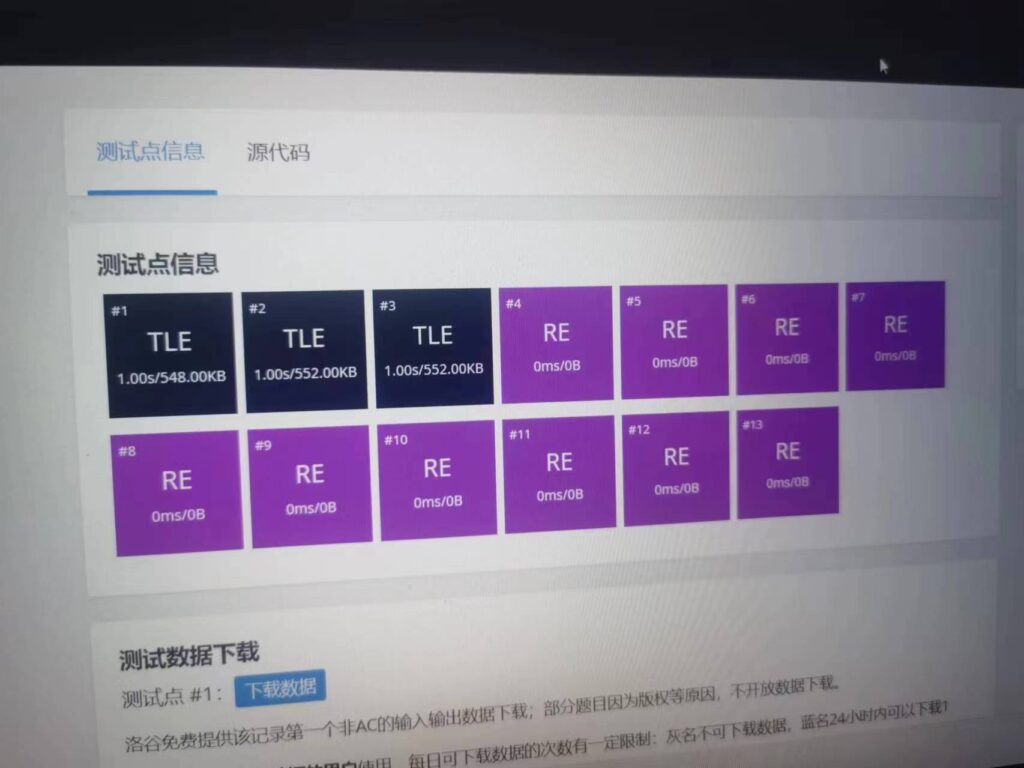Image resolution: width=1024 pixels, height=768 pixels.
Task: Click the 测试点 #1 label text
Action: click(x=172, y=695)
